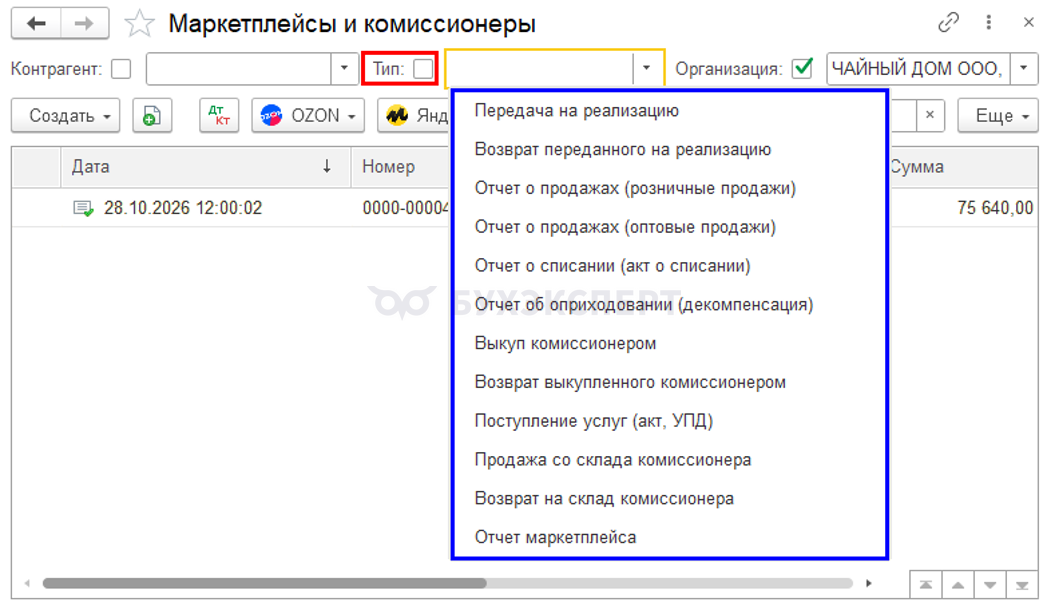Open the OZON button menu
The image size is (1048, 606).
coord(308,116)
